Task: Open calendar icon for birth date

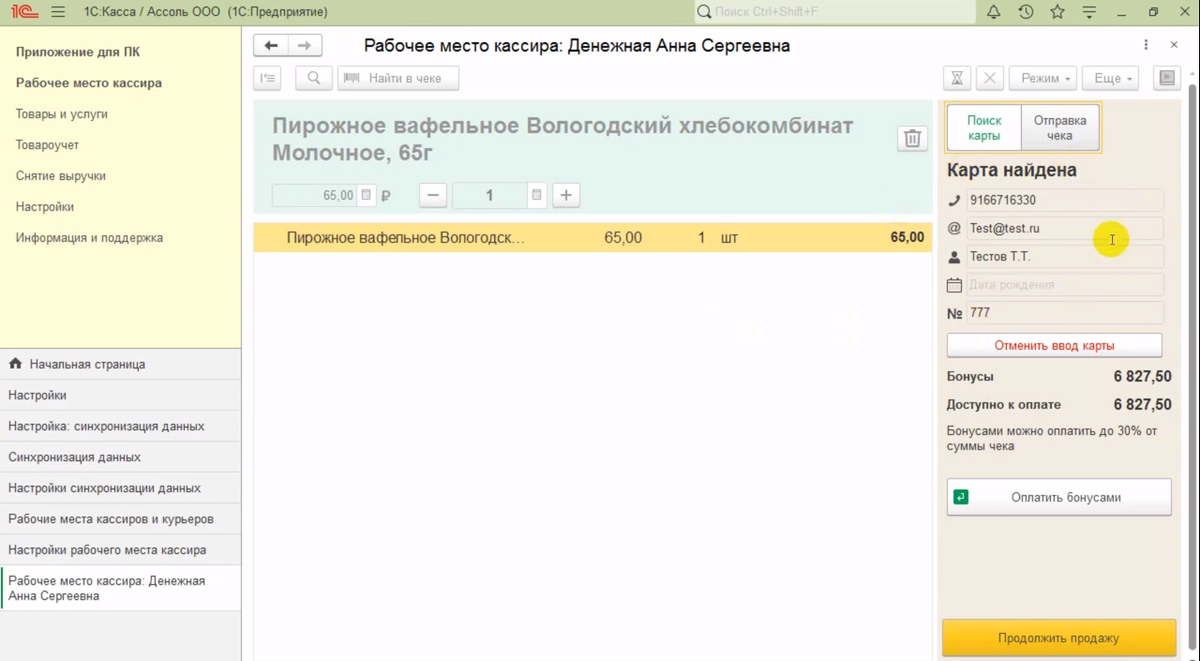Action: [955, 285]
